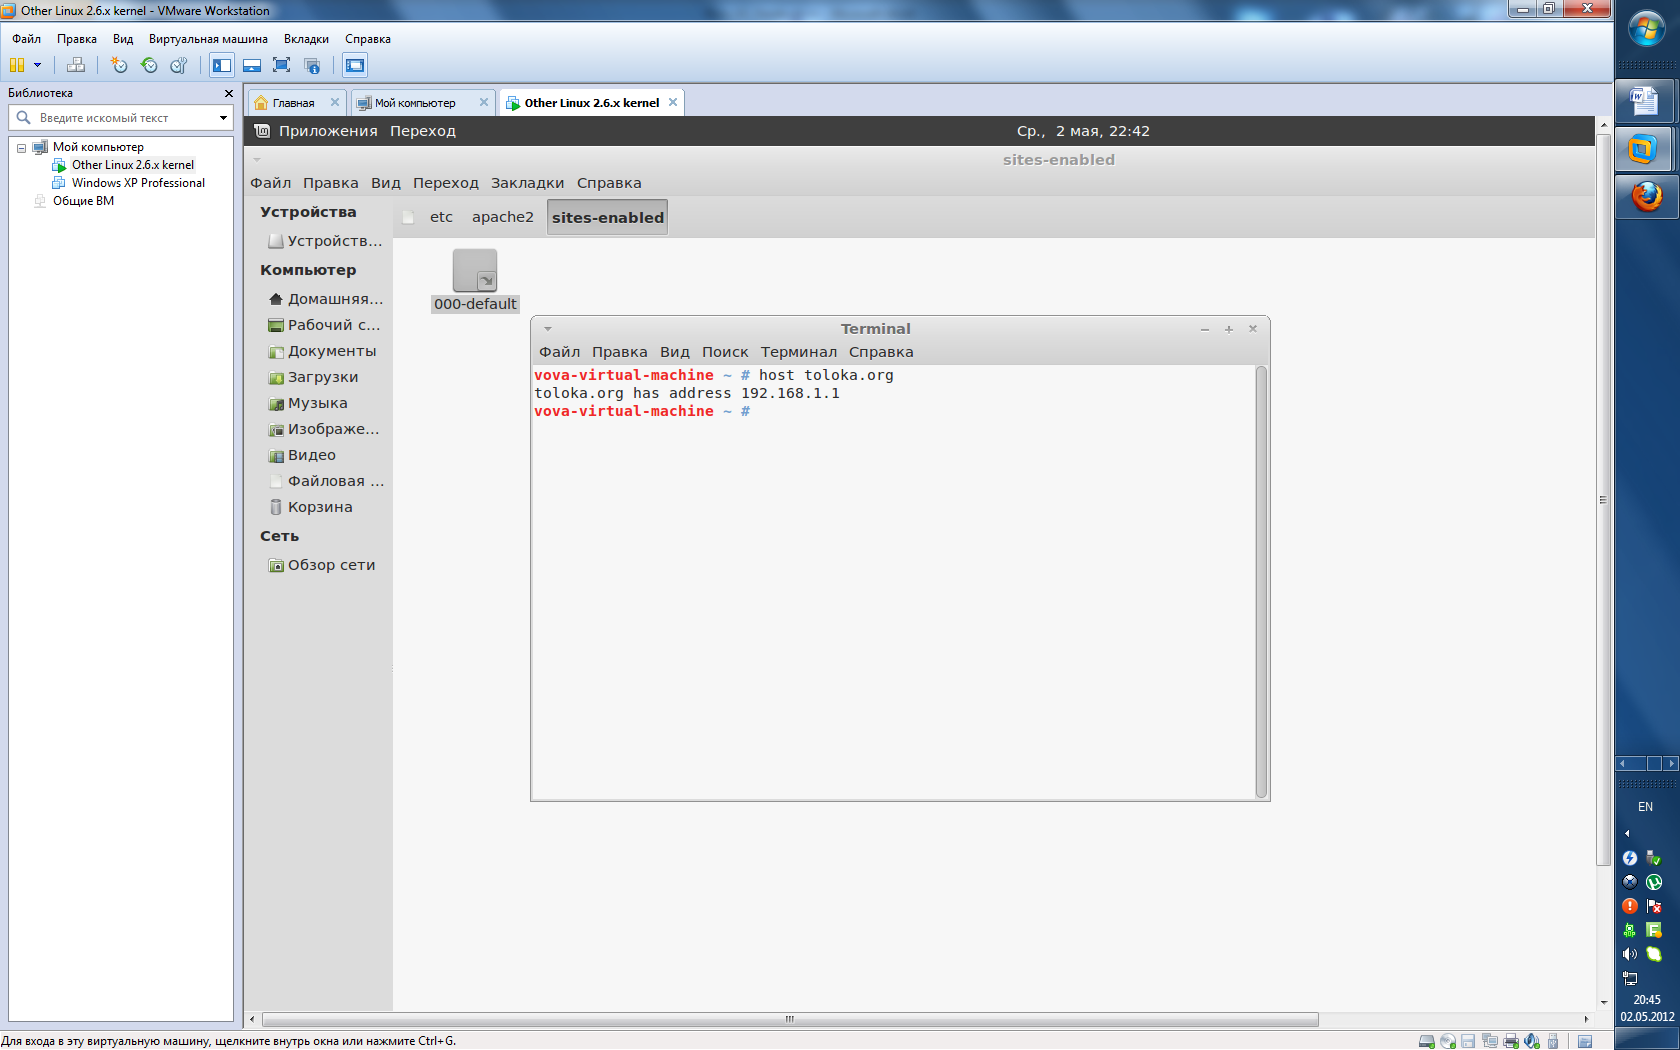This screenshot has height=1050, width=1680.
Task: Click the Terminal vertical scrollbar
Action: click(x=1261, y=582)
